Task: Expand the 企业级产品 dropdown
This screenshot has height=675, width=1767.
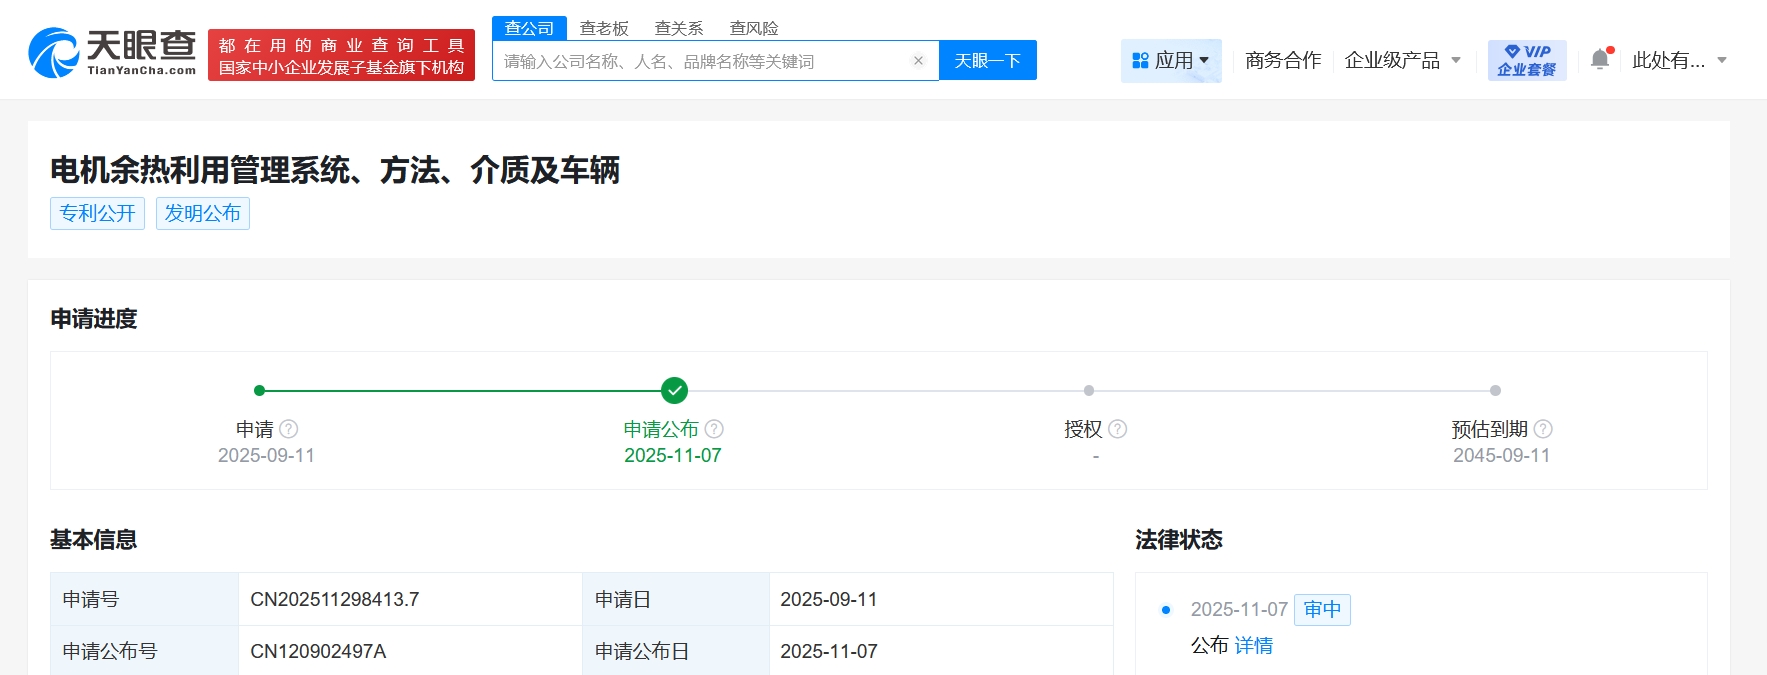Action: tap(1402, 61)
